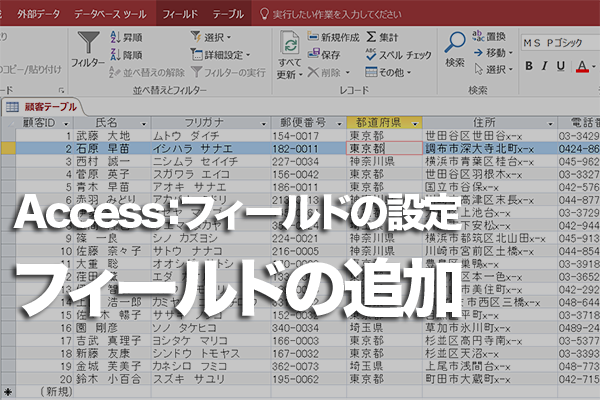600x400 pixels.
Task: Click the cell イシハラ サナエ
Action: [211, 149]
